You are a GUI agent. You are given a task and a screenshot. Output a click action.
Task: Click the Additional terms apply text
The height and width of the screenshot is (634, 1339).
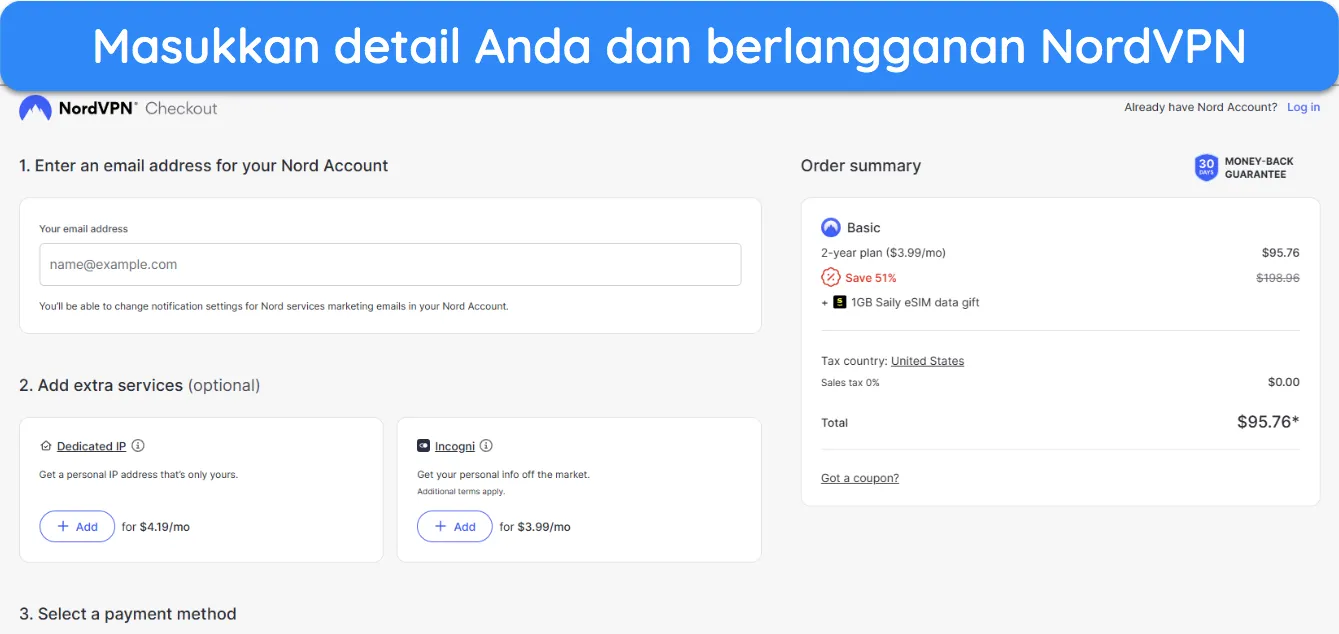tap(461, 492)
